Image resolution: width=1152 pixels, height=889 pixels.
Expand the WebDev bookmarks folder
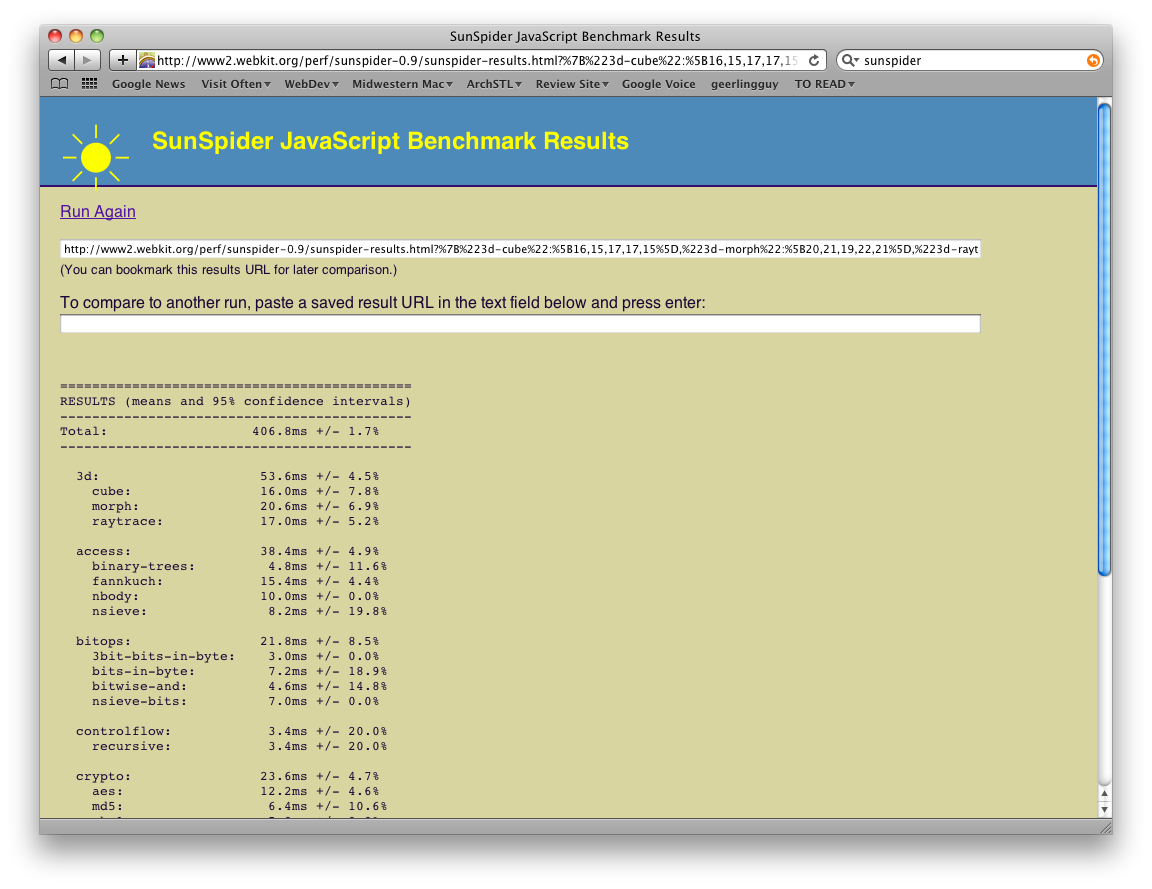[x=311, y=84]
